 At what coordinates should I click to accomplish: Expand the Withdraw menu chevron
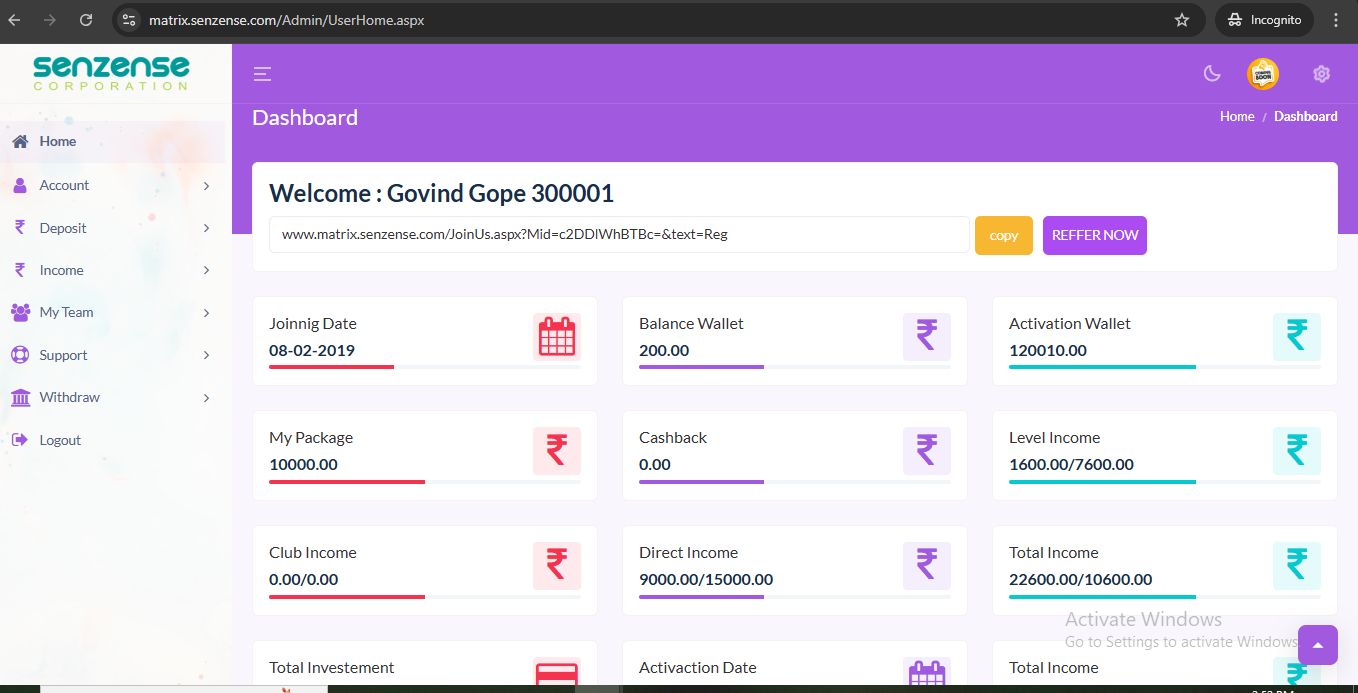206,398
